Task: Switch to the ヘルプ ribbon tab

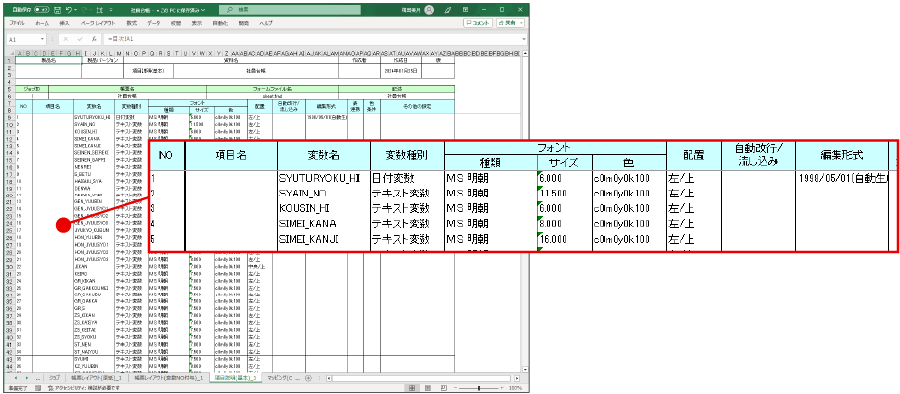Action: click(265, 23)
